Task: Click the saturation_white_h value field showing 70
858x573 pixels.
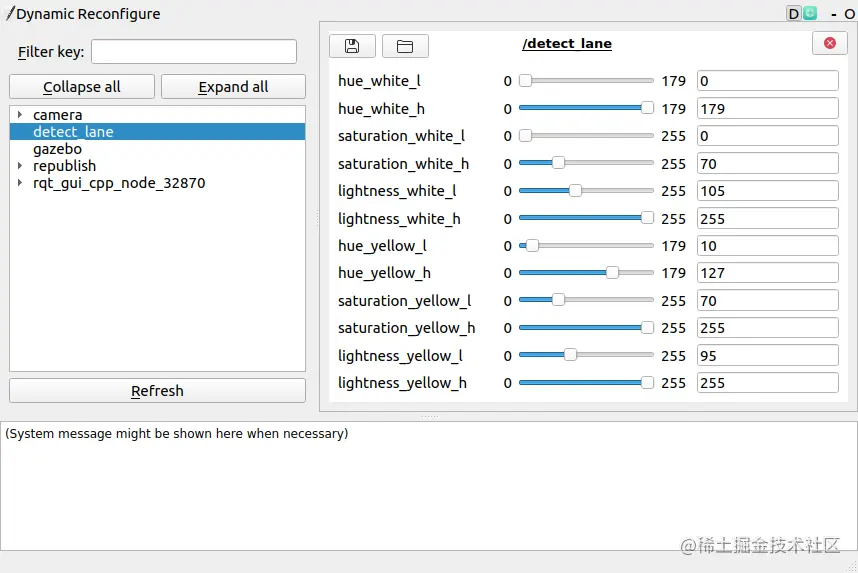Action: click(768, 164)
